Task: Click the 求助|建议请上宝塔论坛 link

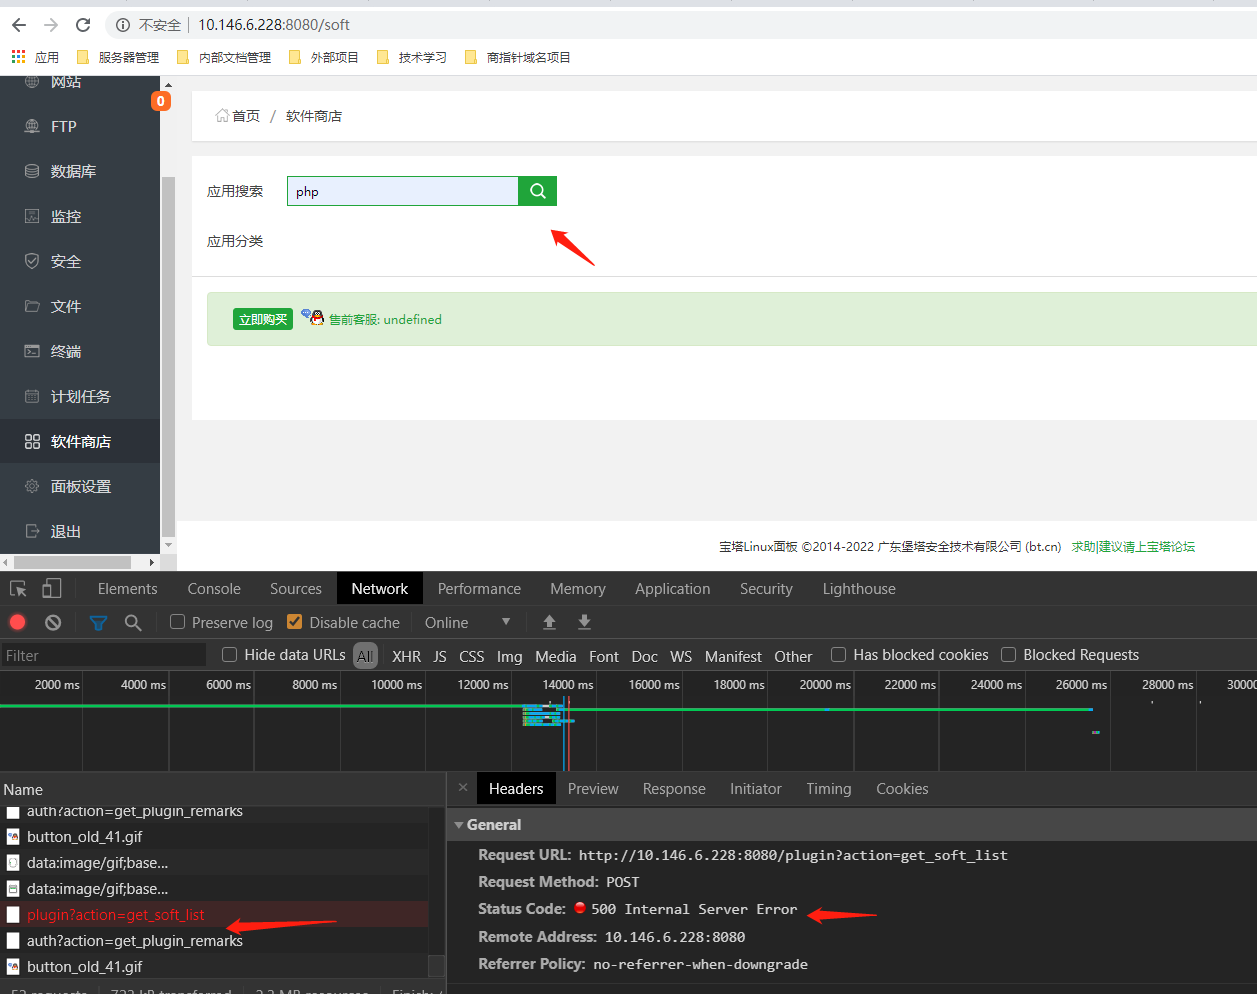Action: pyautogui.click(x=1133, y=546)
